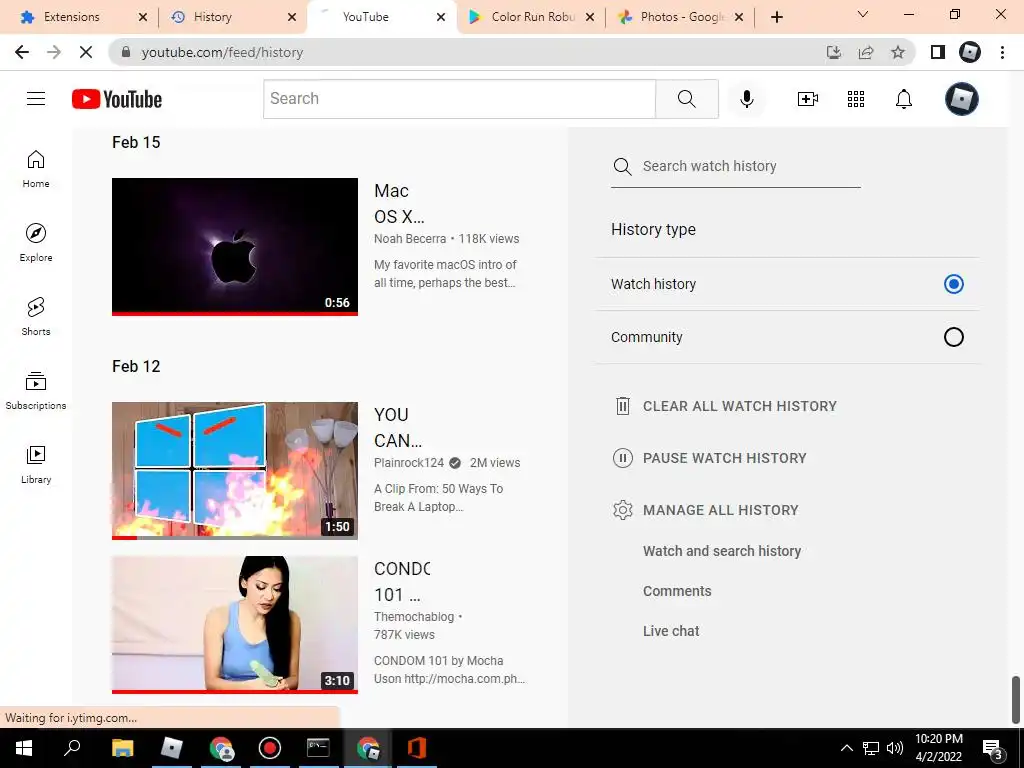This screenshot has width=1024, height=768.
Task: Click the Search watch history field
Action: [736, 167]
